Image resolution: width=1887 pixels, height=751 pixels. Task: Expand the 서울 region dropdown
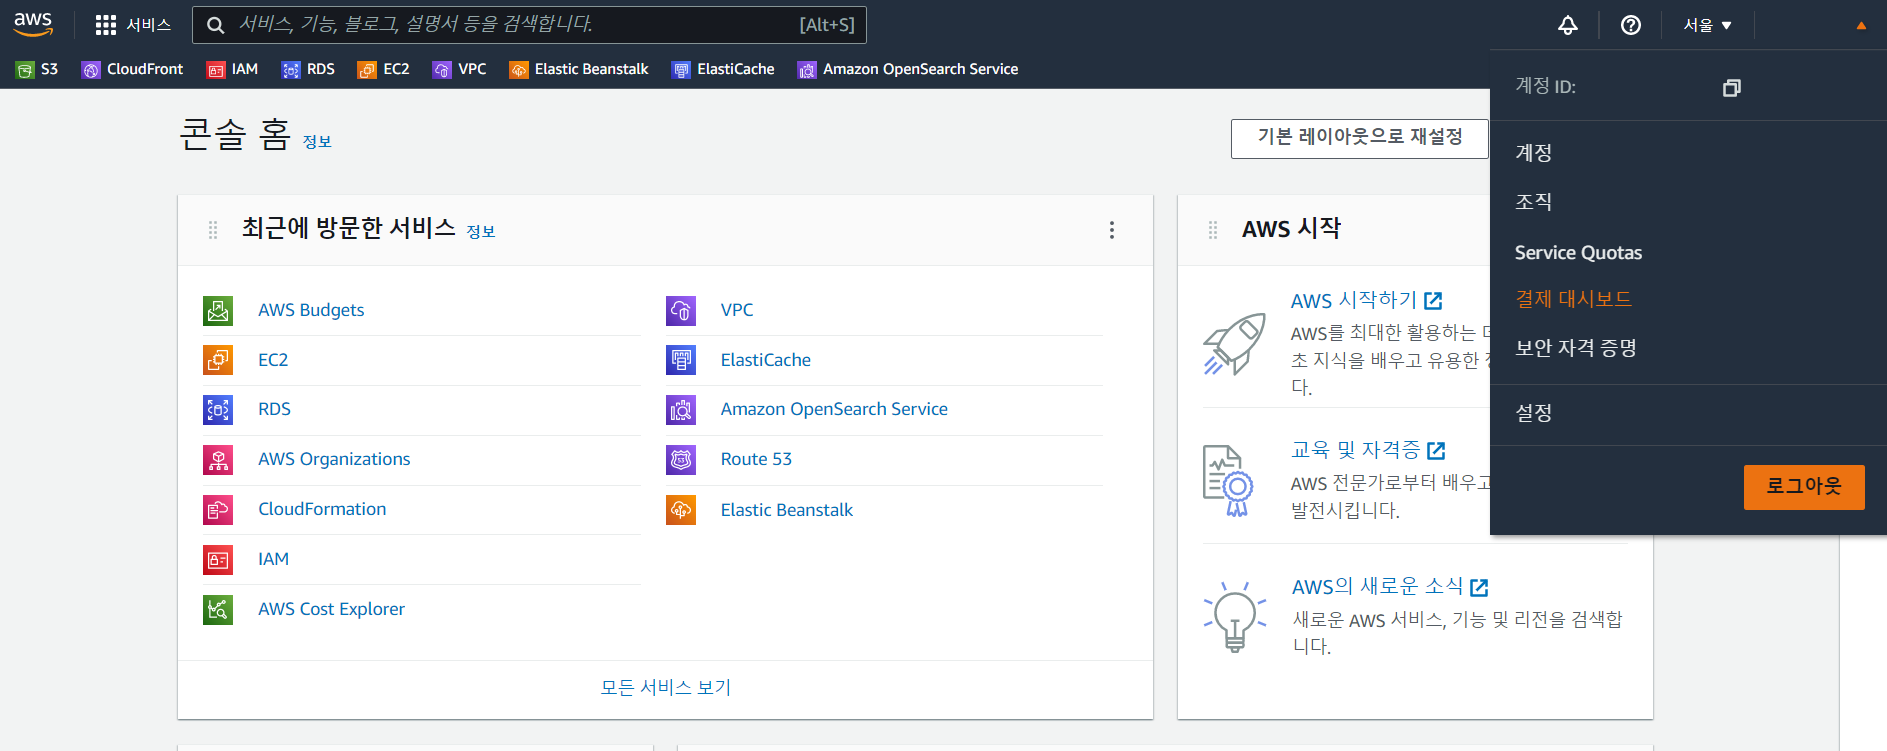[1707, 25]
